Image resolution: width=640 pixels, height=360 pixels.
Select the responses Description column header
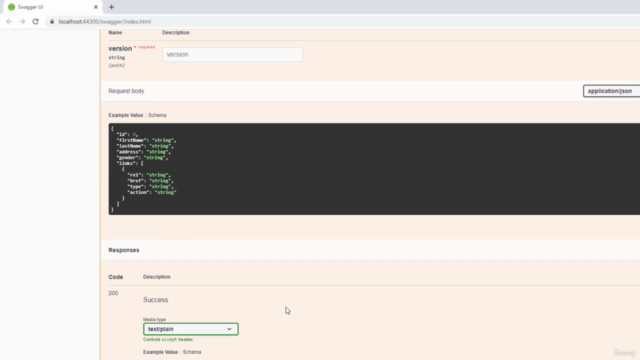(x=157, y=277)
